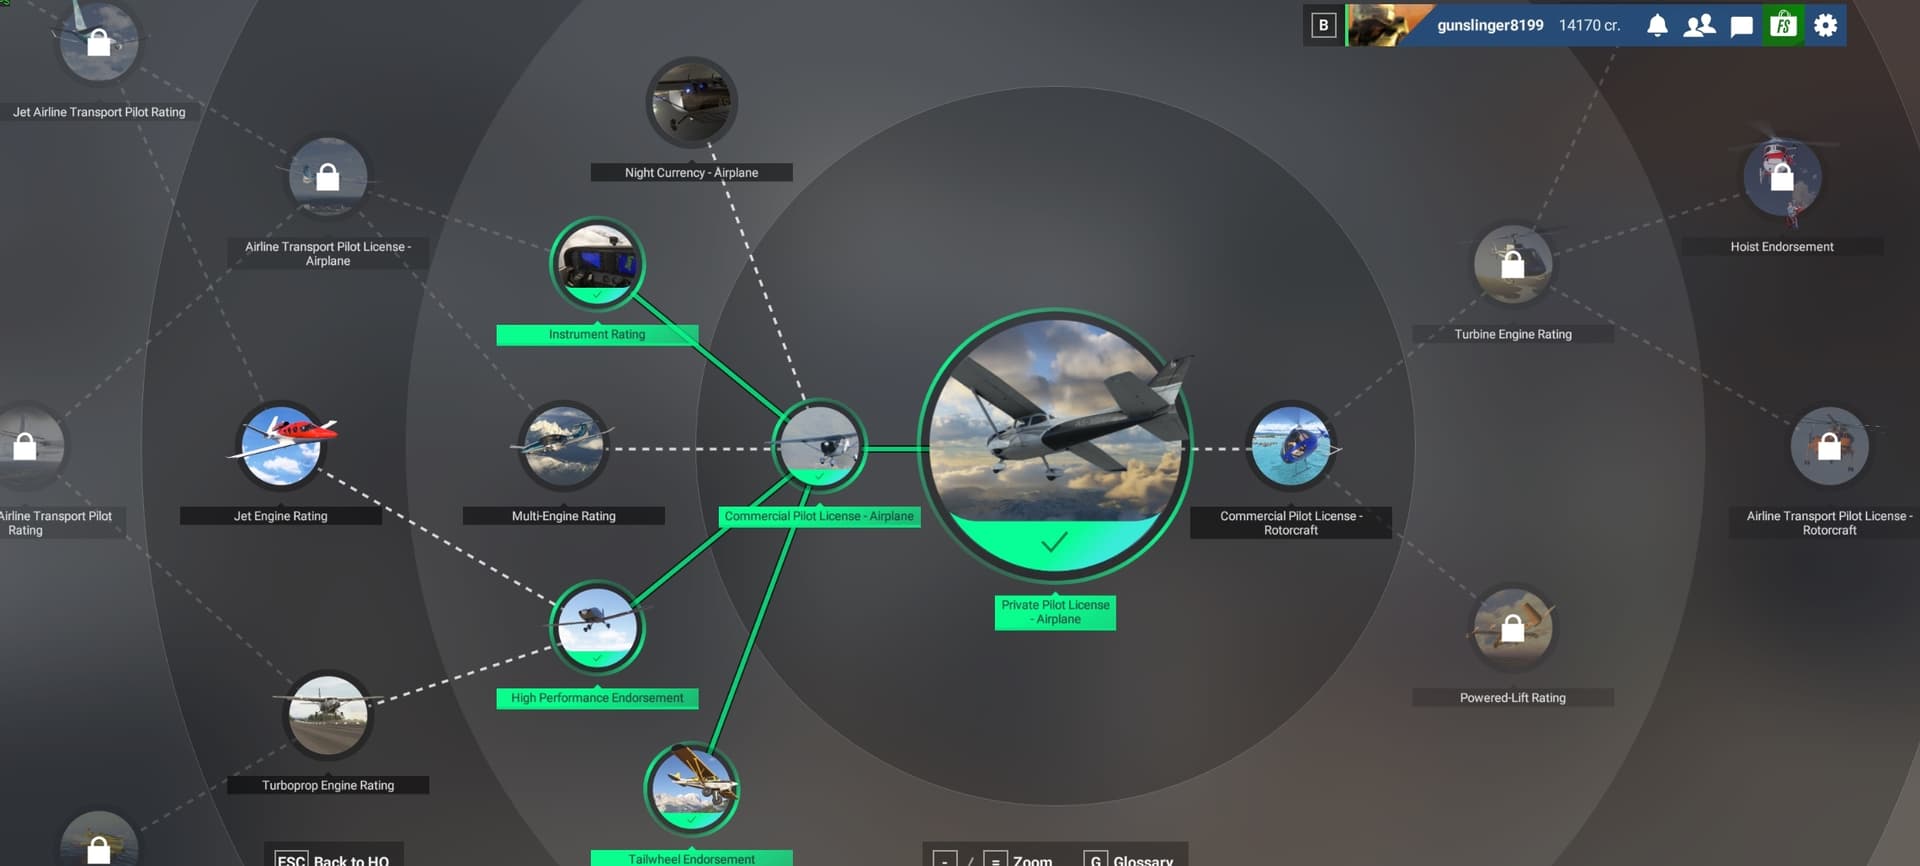Click the Powered-Lift Rating label
Viewport: 1920px width, 866px height.
tap(1513, 698)
